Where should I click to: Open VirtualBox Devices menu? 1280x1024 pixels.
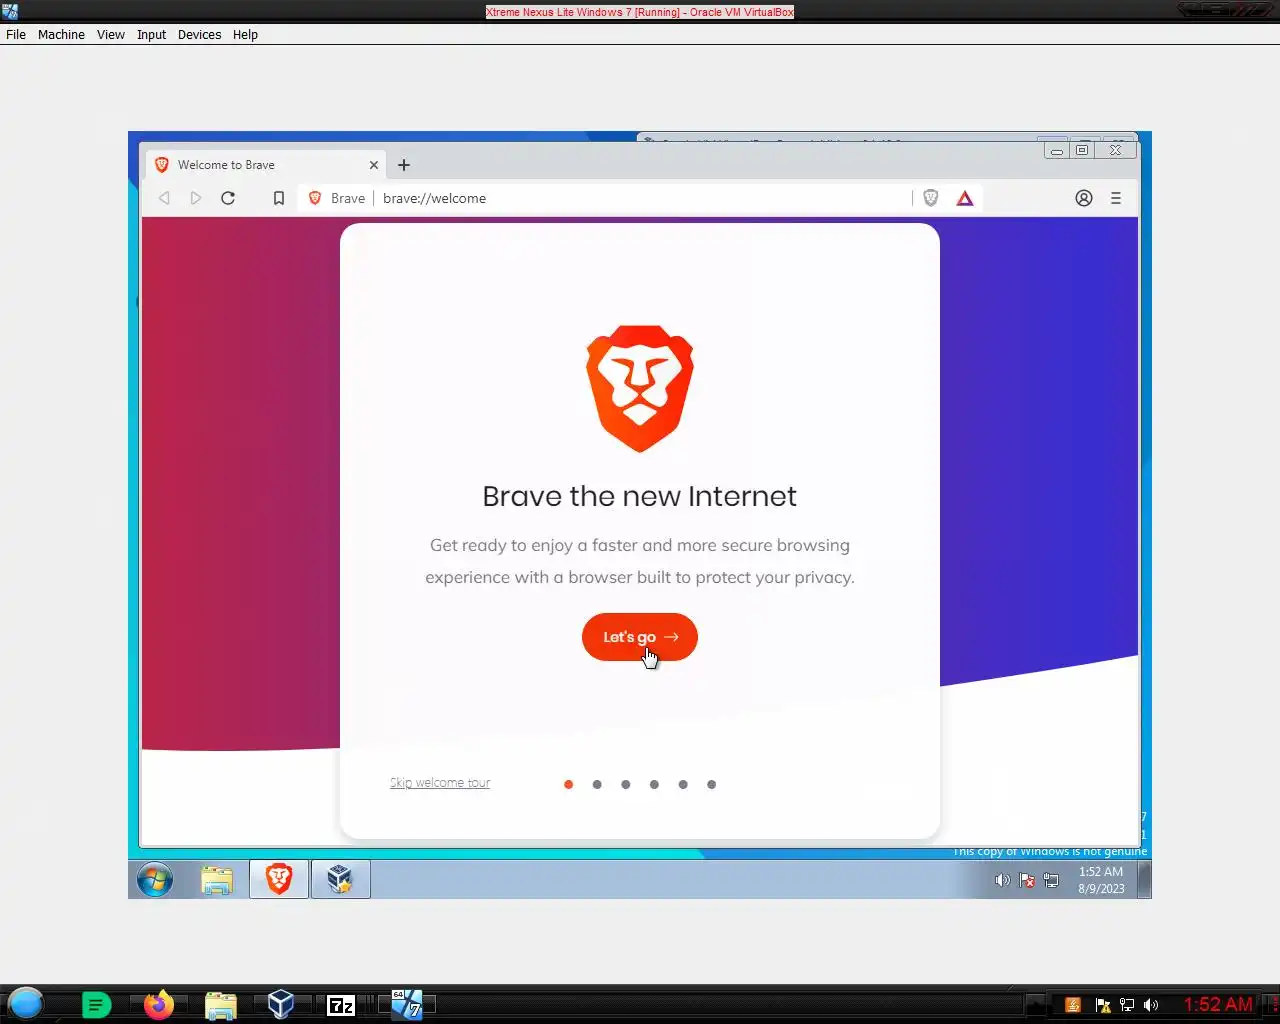[x=200, y=34]
